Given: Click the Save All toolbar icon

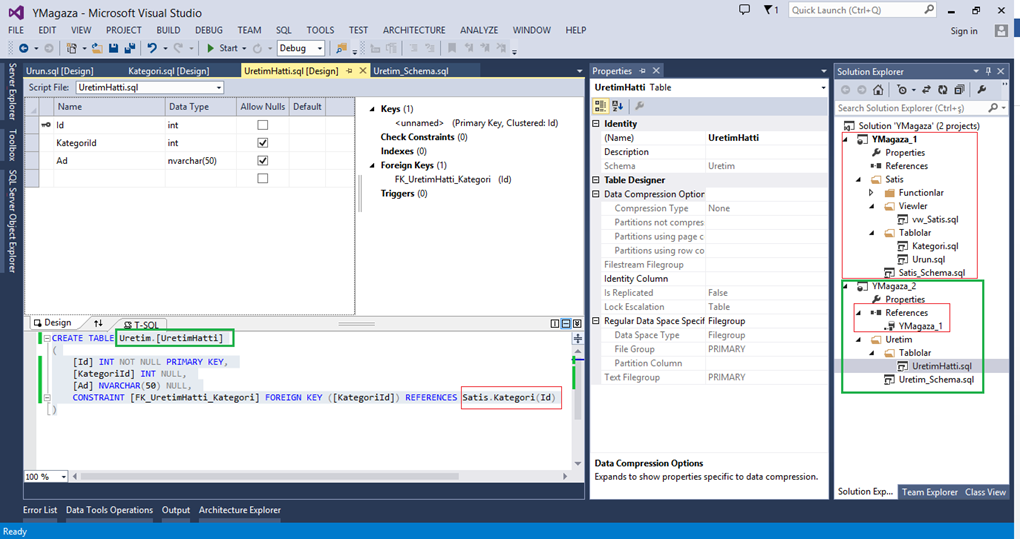Looking at the screenshot, I should [x=129, y=48].
